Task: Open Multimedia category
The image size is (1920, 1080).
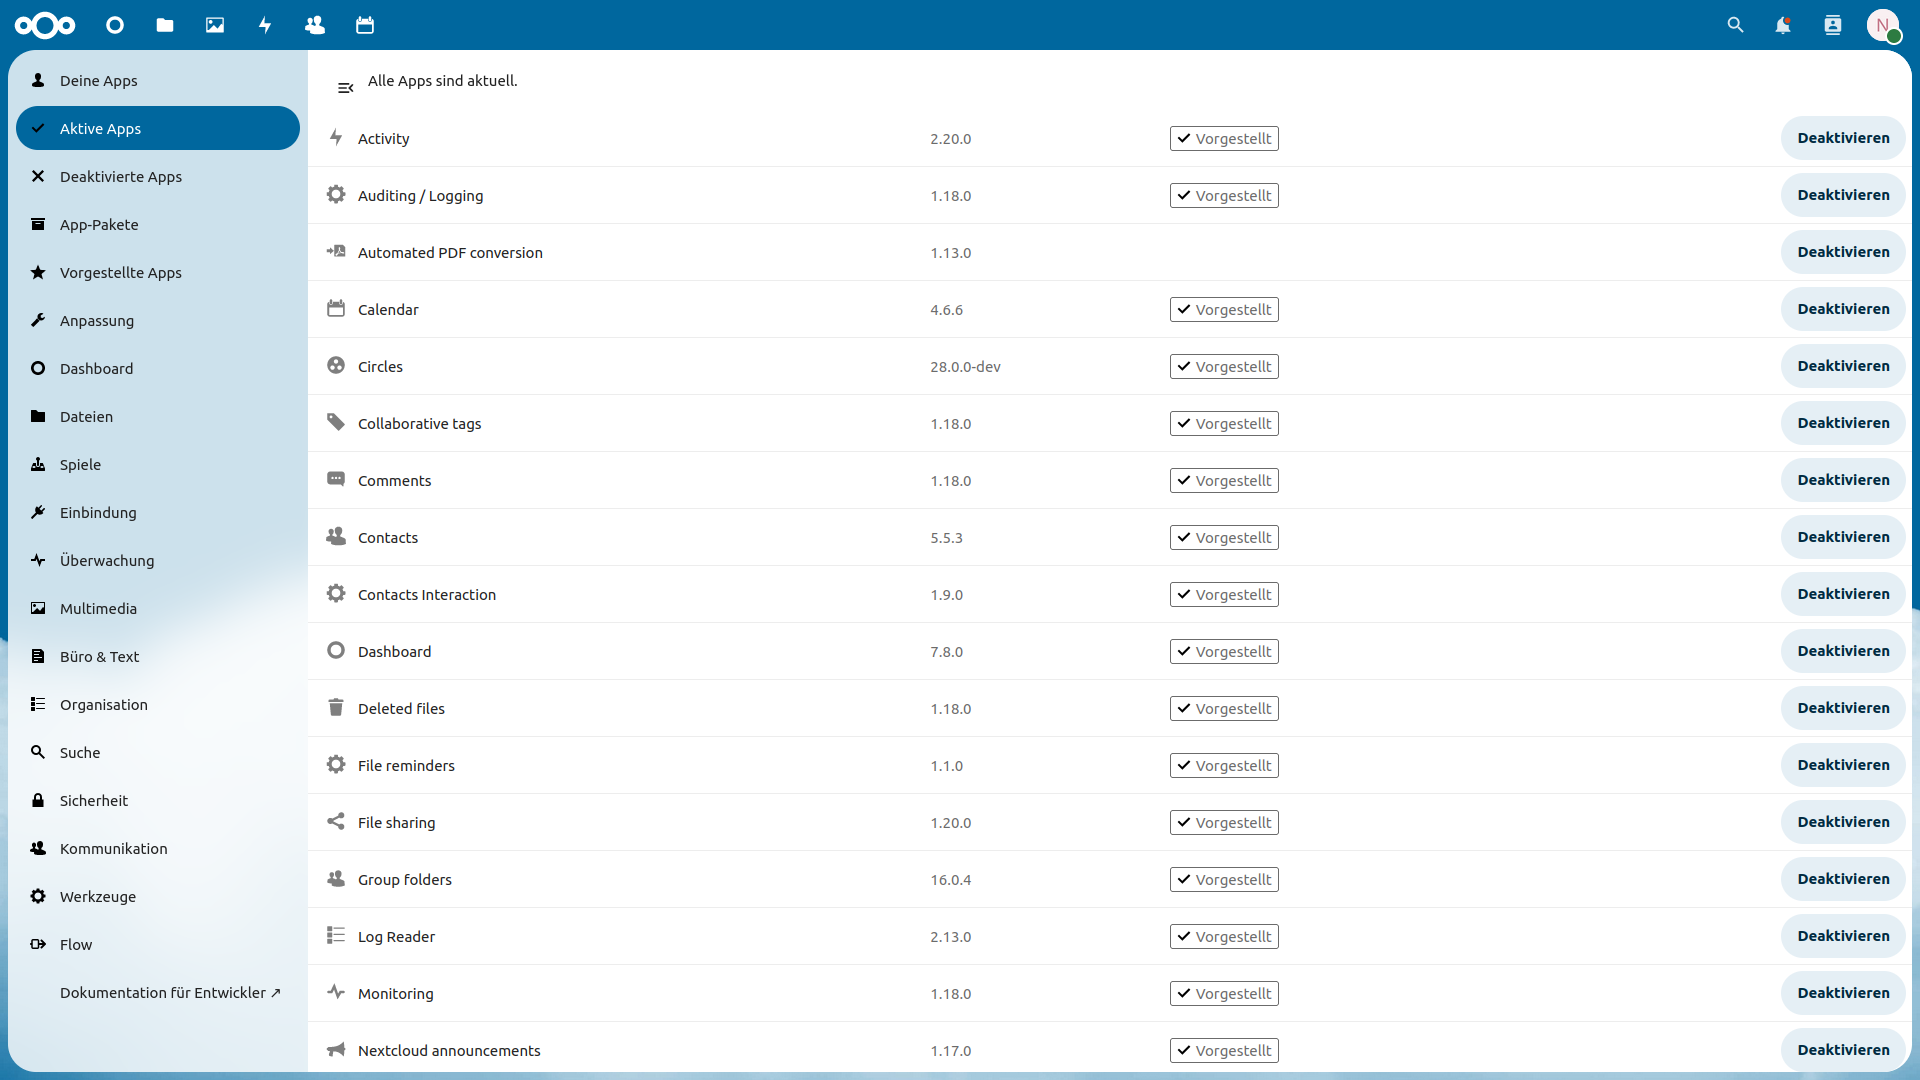Action: click(x=158, y=608)
